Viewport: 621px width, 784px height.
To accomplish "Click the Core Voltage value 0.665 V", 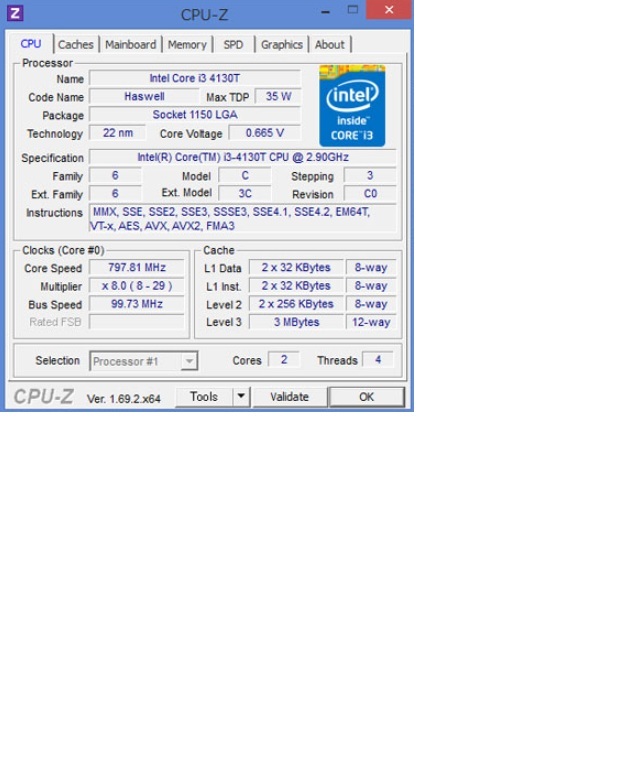I will pyautogui.click(x=264, y=132).
